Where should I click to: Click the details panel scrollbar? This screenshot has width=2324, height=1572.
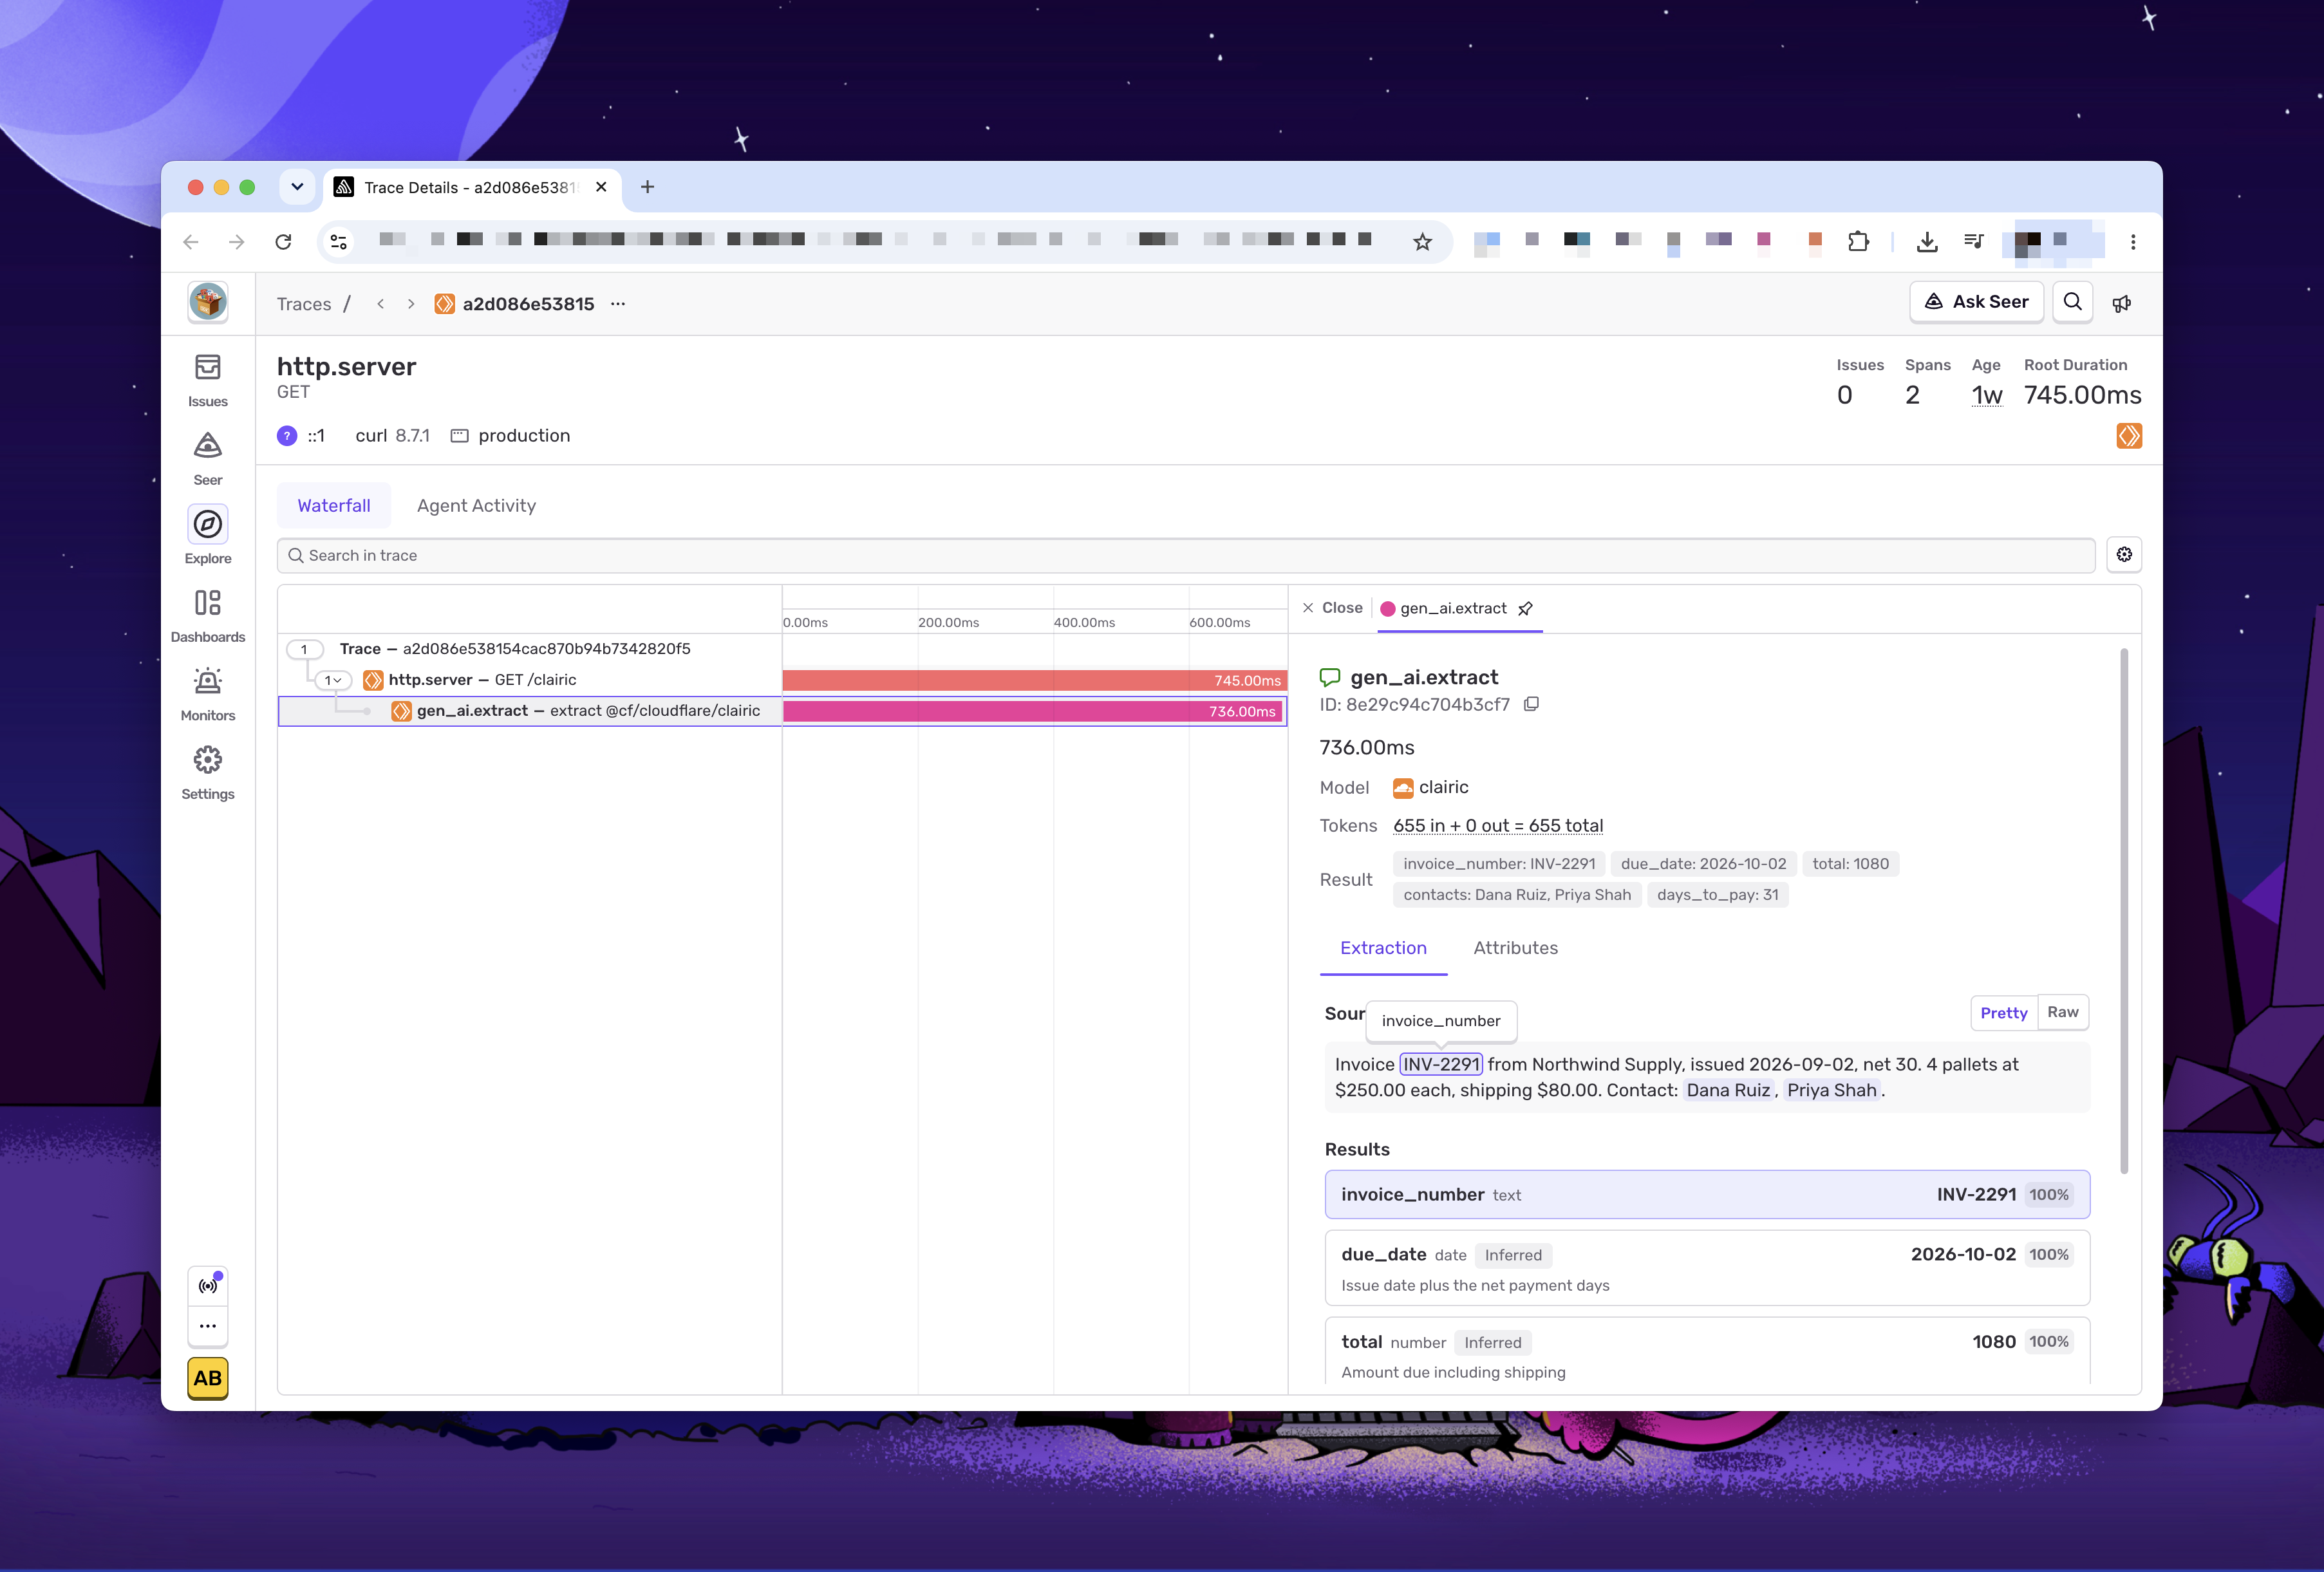pos(2123,910)
